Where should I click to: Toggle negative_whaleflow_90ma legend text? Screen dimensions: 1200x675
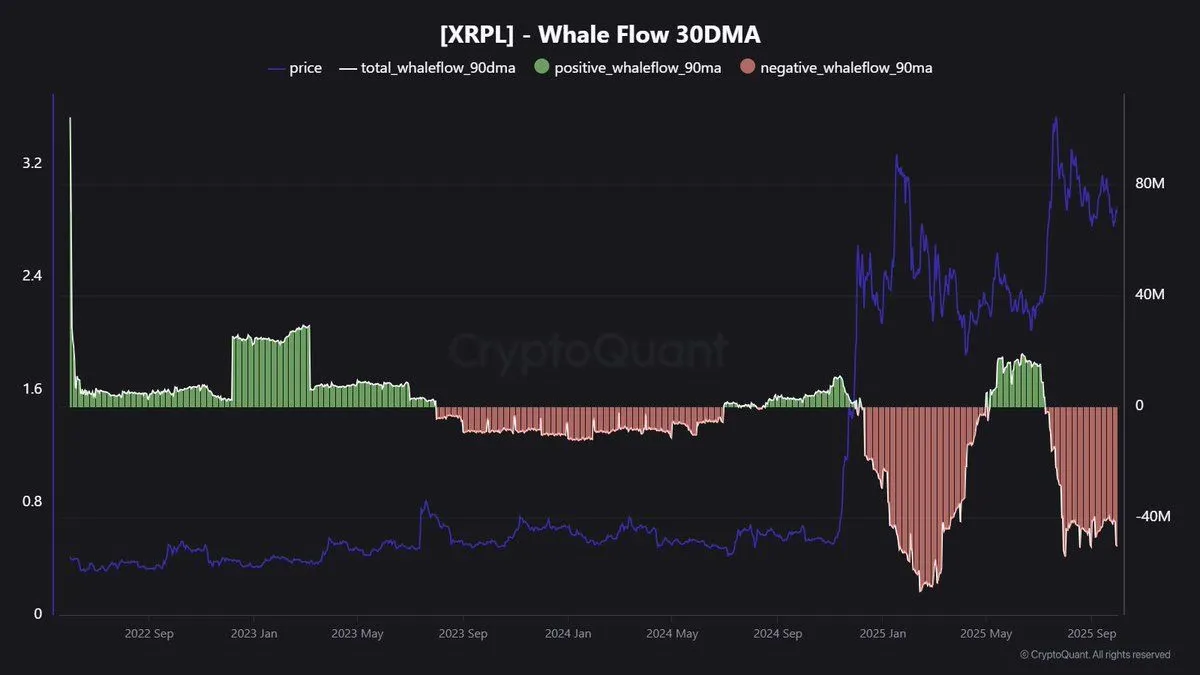tap(846, 69)
